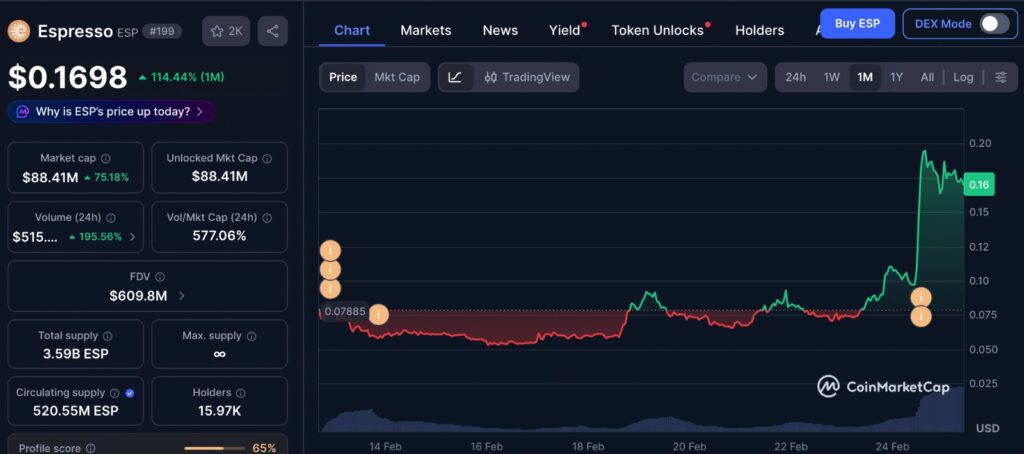Click the lower event marker near 24 Feb spike
Viewport: 1024px width, 454px height.
click(x=921, y=317)
